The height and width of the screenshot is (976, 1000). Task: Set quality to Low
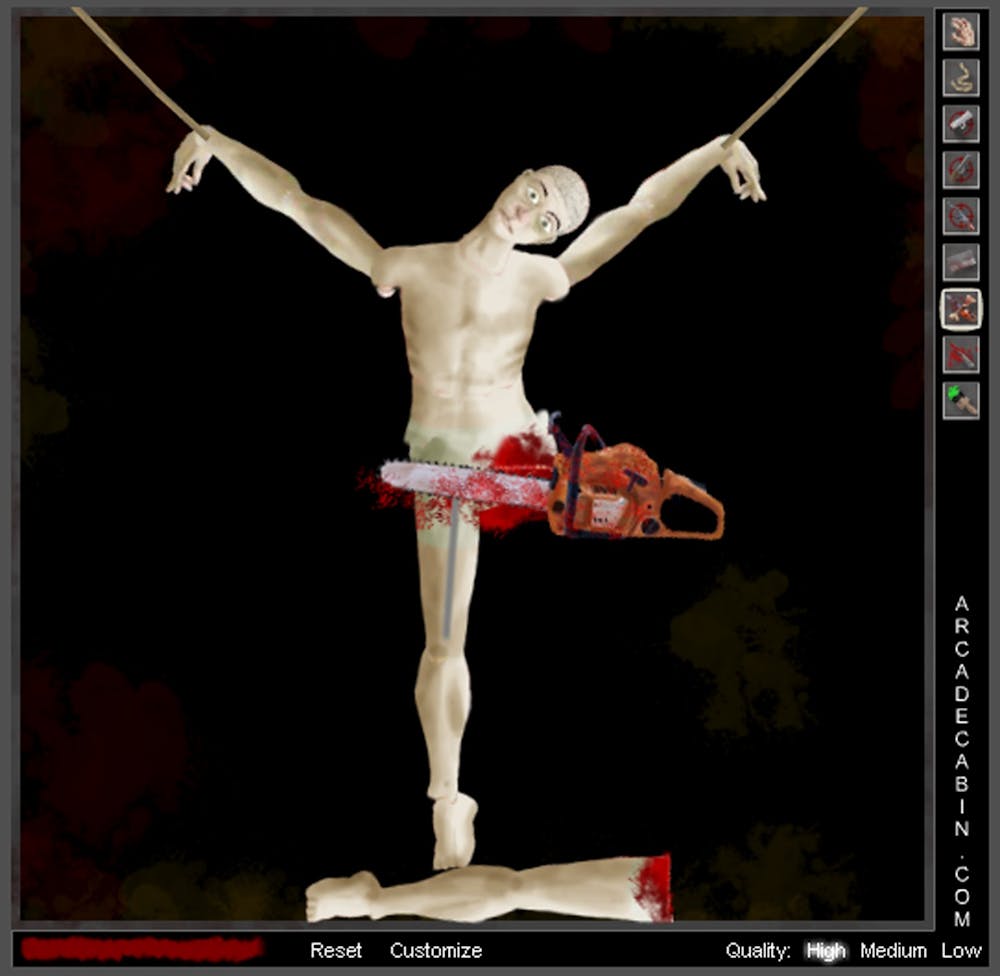point(960,951)
